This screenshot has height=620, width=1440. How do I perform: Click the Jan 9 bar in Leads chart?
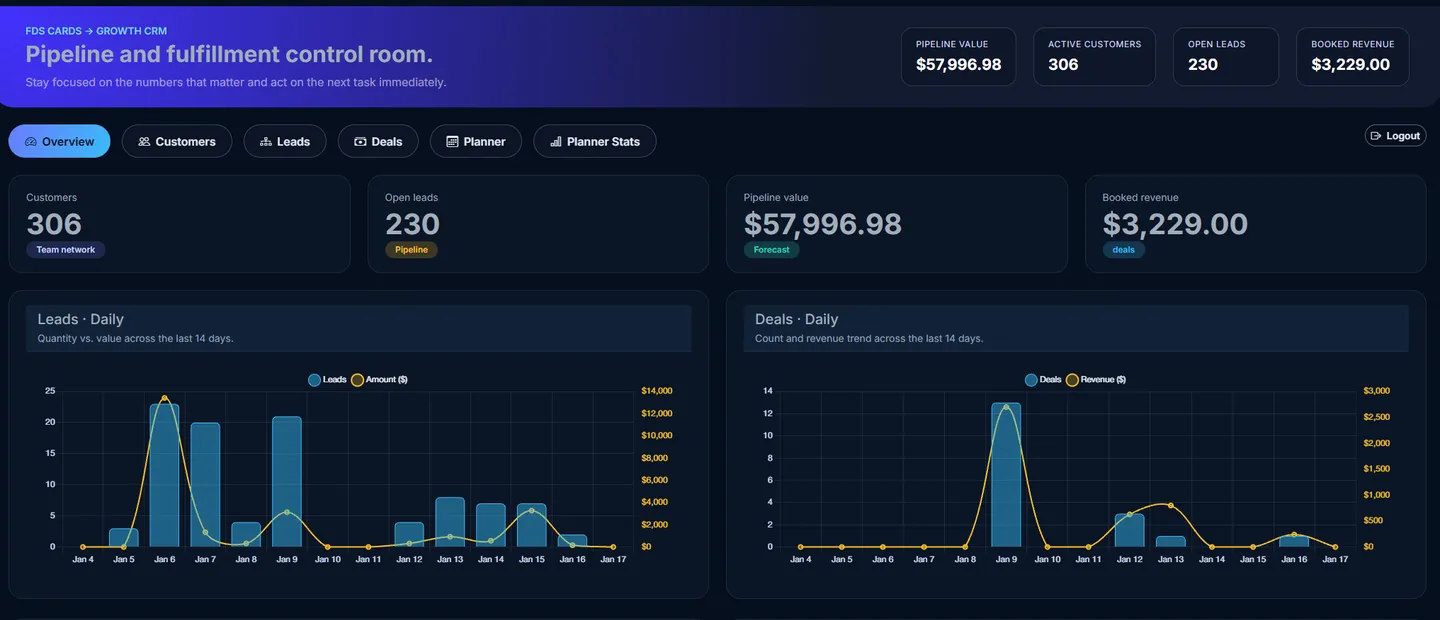(287, 482)
